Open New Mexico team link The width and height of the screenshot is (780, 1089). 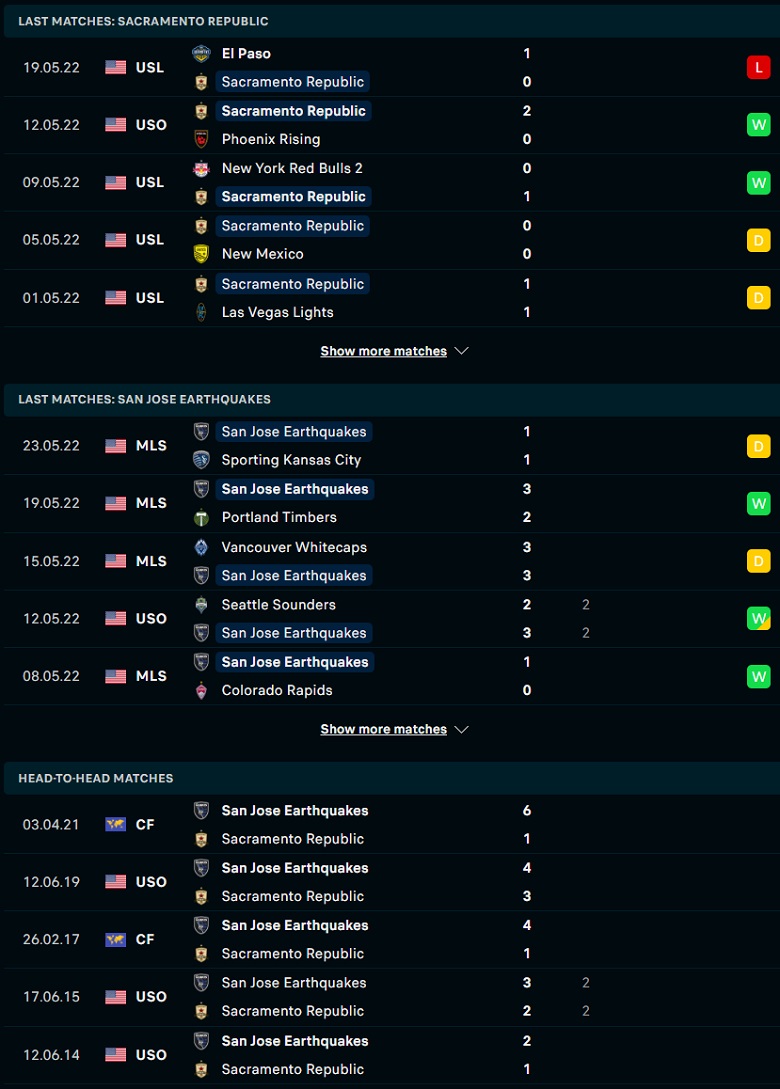263,253
